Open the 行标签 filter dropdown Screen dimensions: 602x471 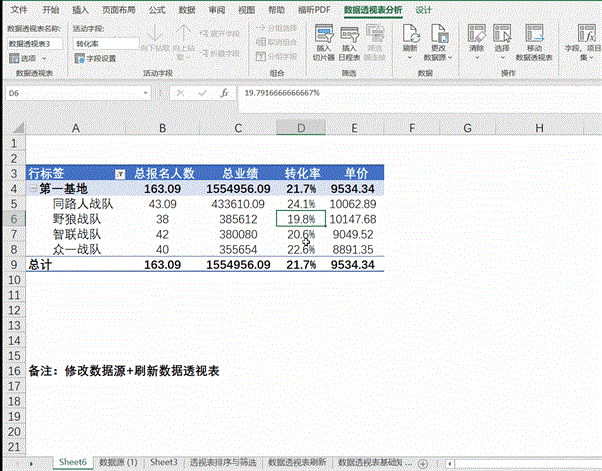(121, 173)
